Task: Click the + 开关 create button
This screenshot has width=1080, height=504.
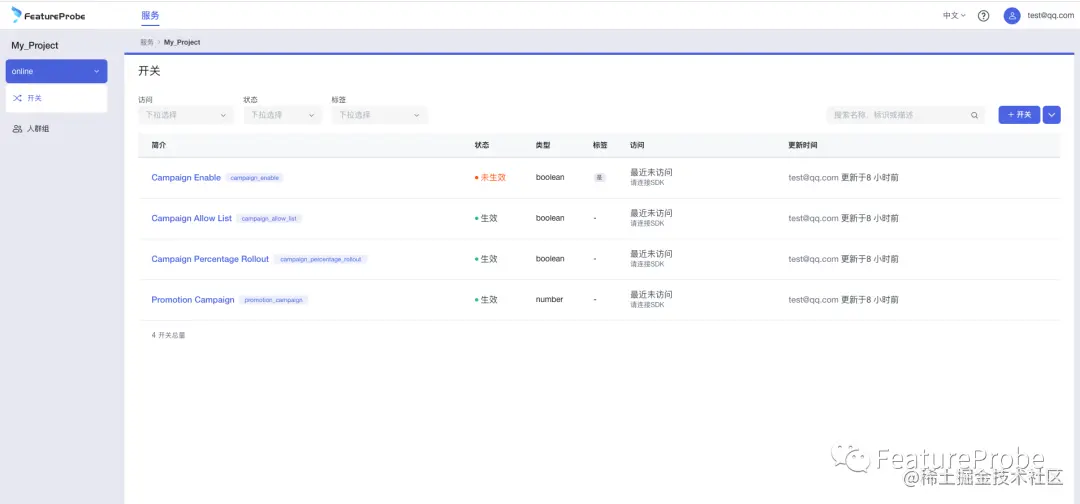Action: pos(1019,115)
